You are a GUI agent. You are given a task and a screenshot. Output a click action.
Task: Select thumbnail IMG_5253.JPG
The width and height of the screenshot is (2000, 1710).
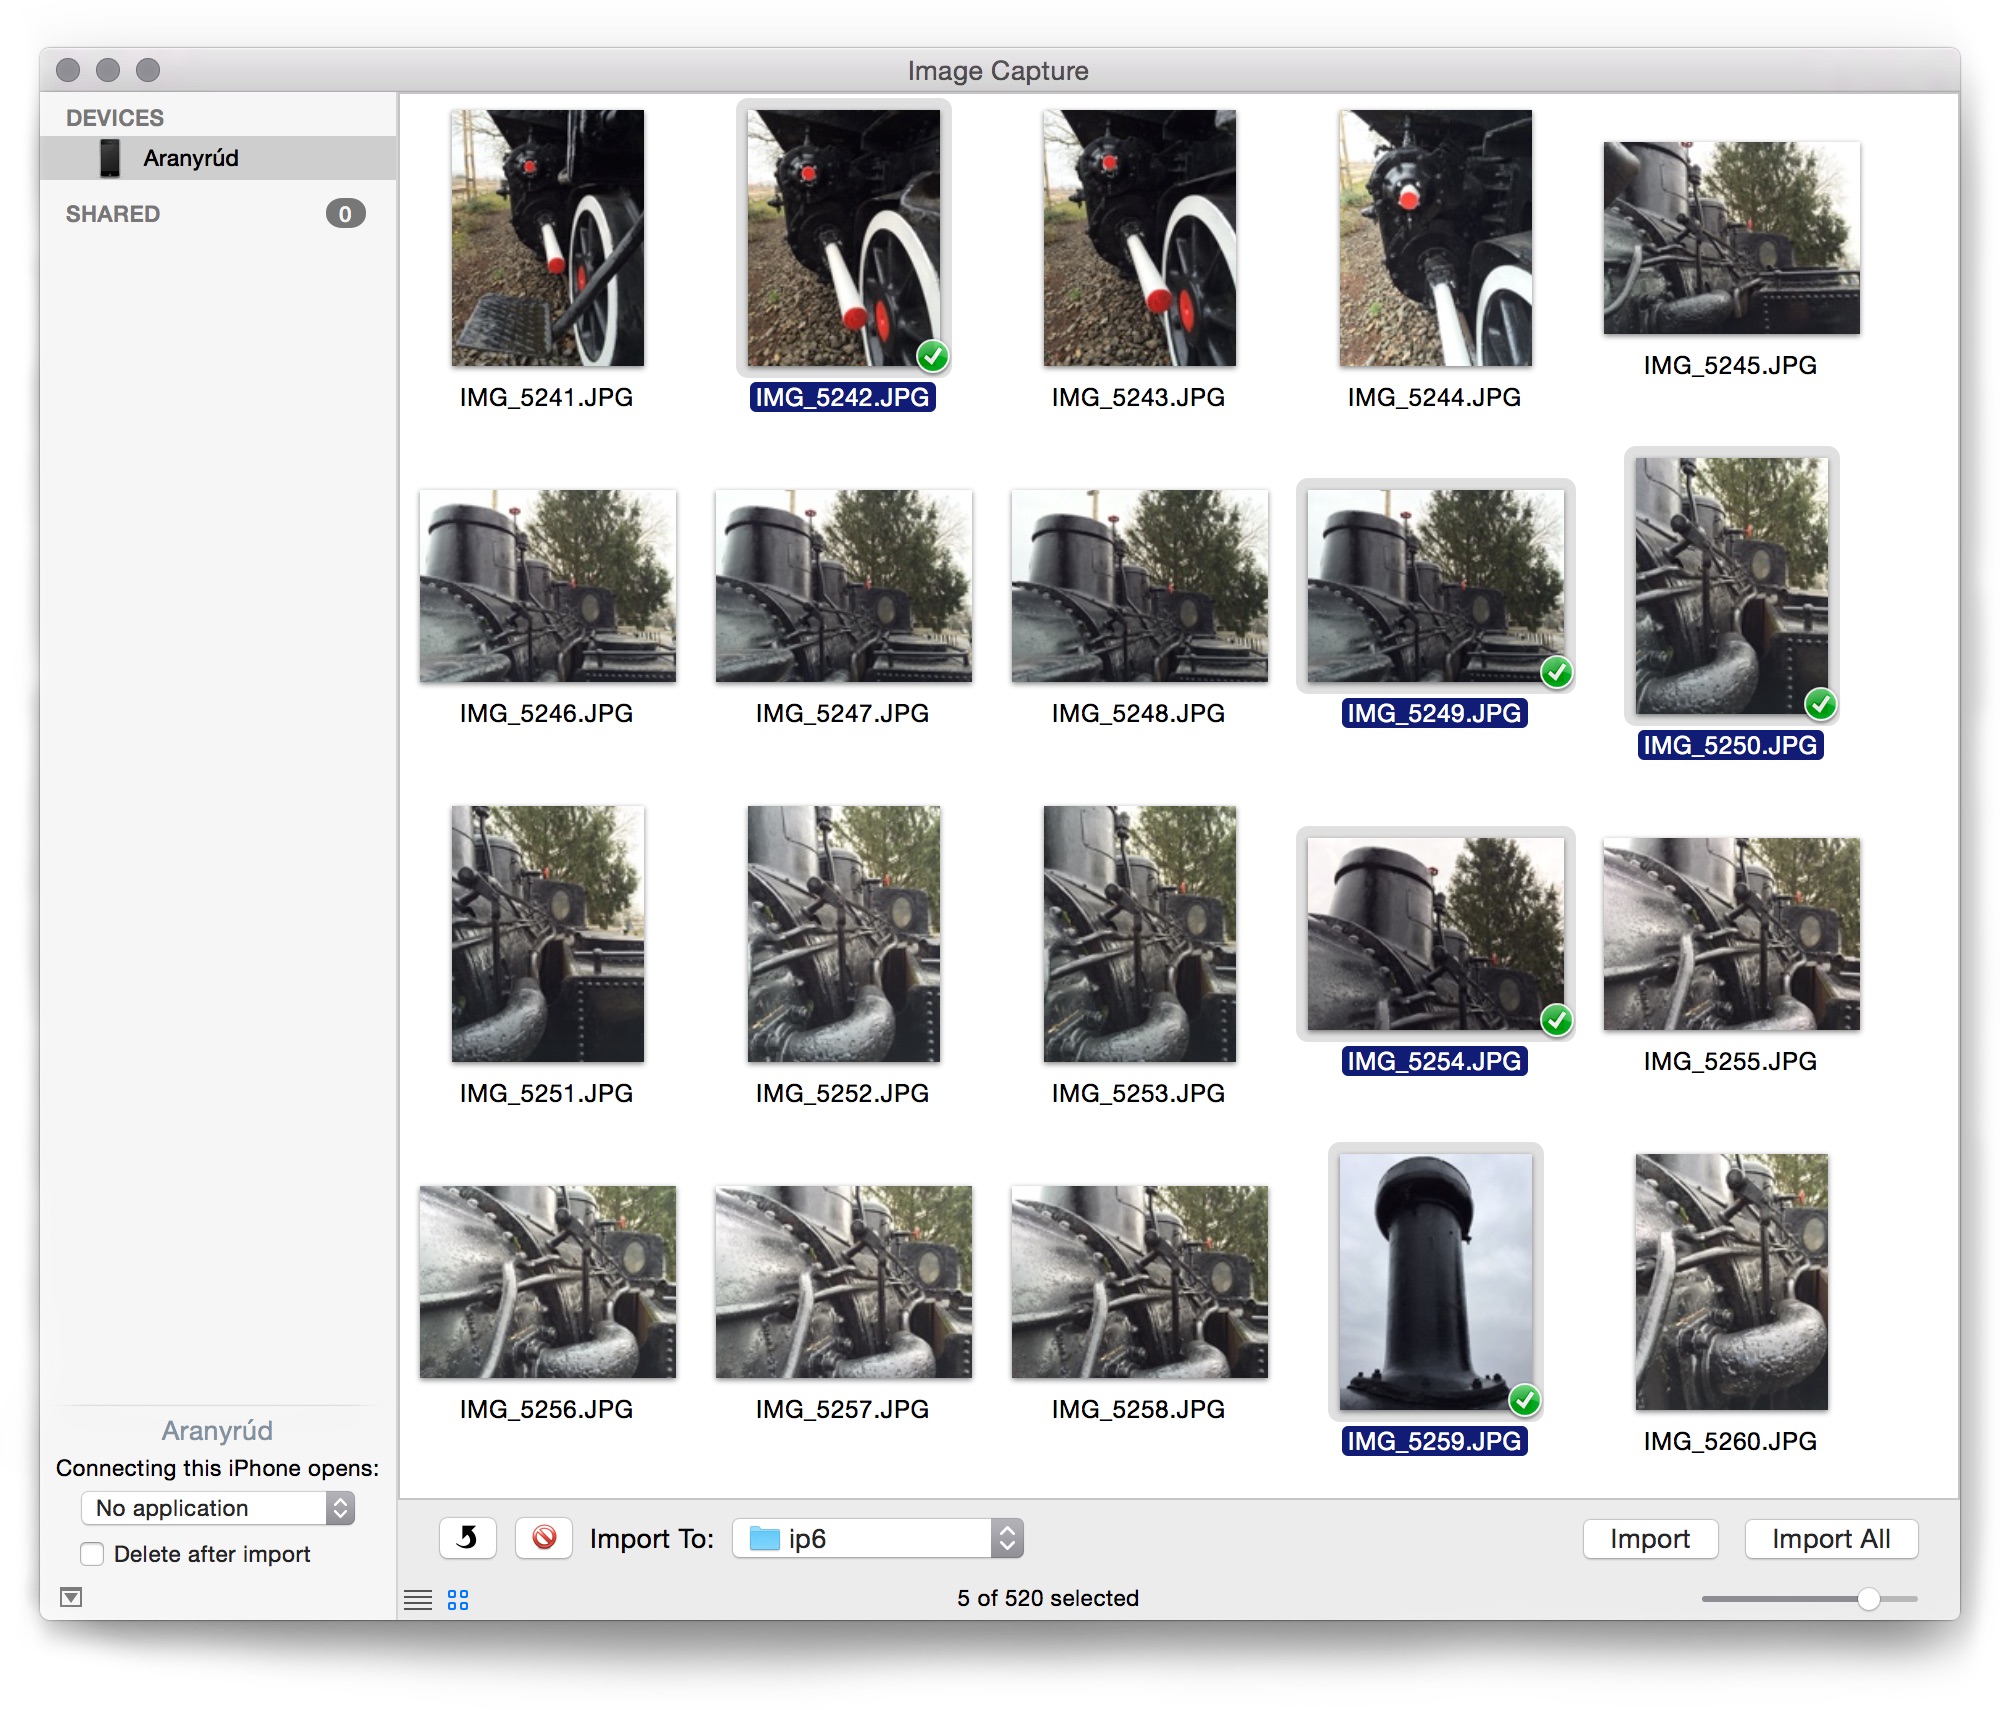coord(1140,934)
